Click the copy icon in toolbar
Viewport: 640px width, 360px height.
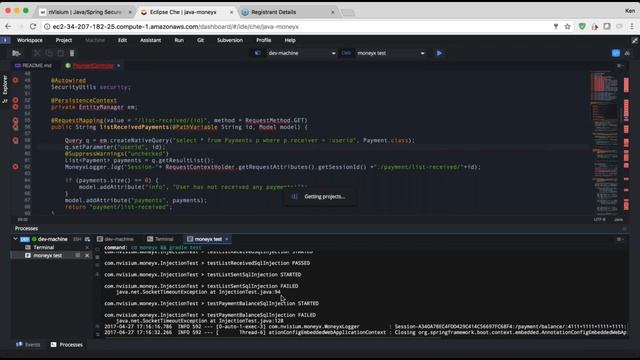pos(49,53)
